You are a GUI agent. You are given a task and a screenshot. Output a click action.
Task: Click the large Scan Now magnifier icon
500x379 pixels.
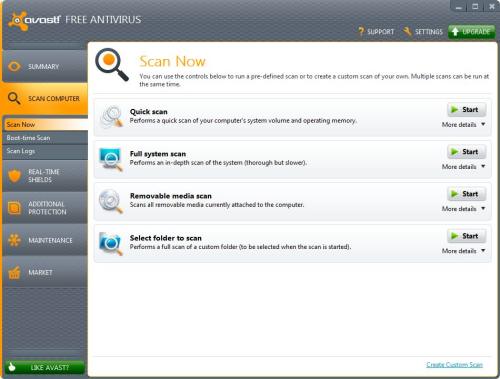click(x=112, y=64)
